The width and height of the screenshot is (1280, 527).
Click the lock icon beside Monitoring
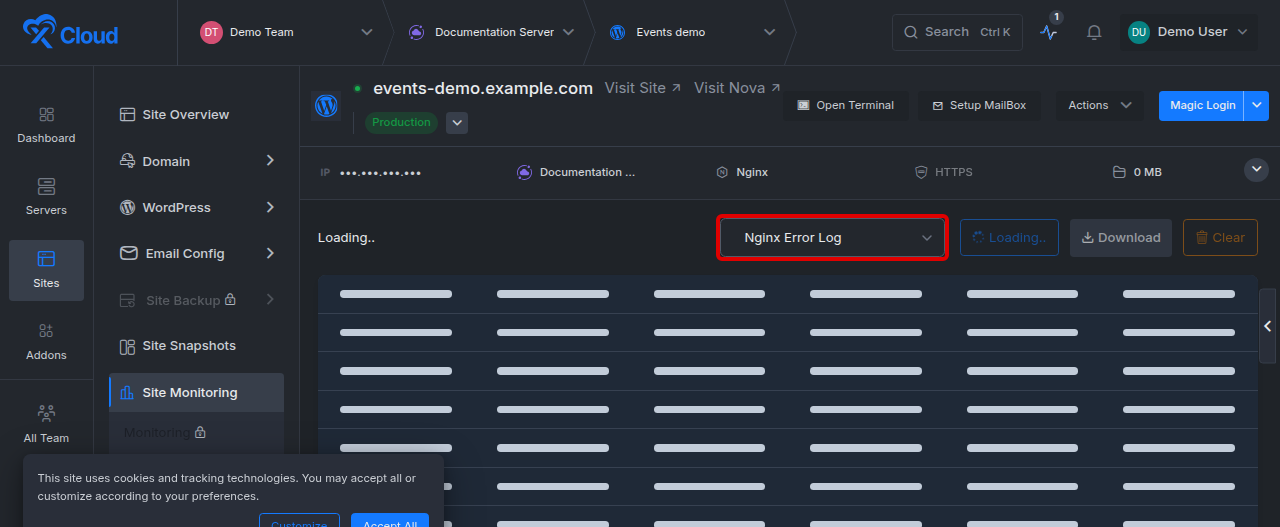(x=200, y=433)
